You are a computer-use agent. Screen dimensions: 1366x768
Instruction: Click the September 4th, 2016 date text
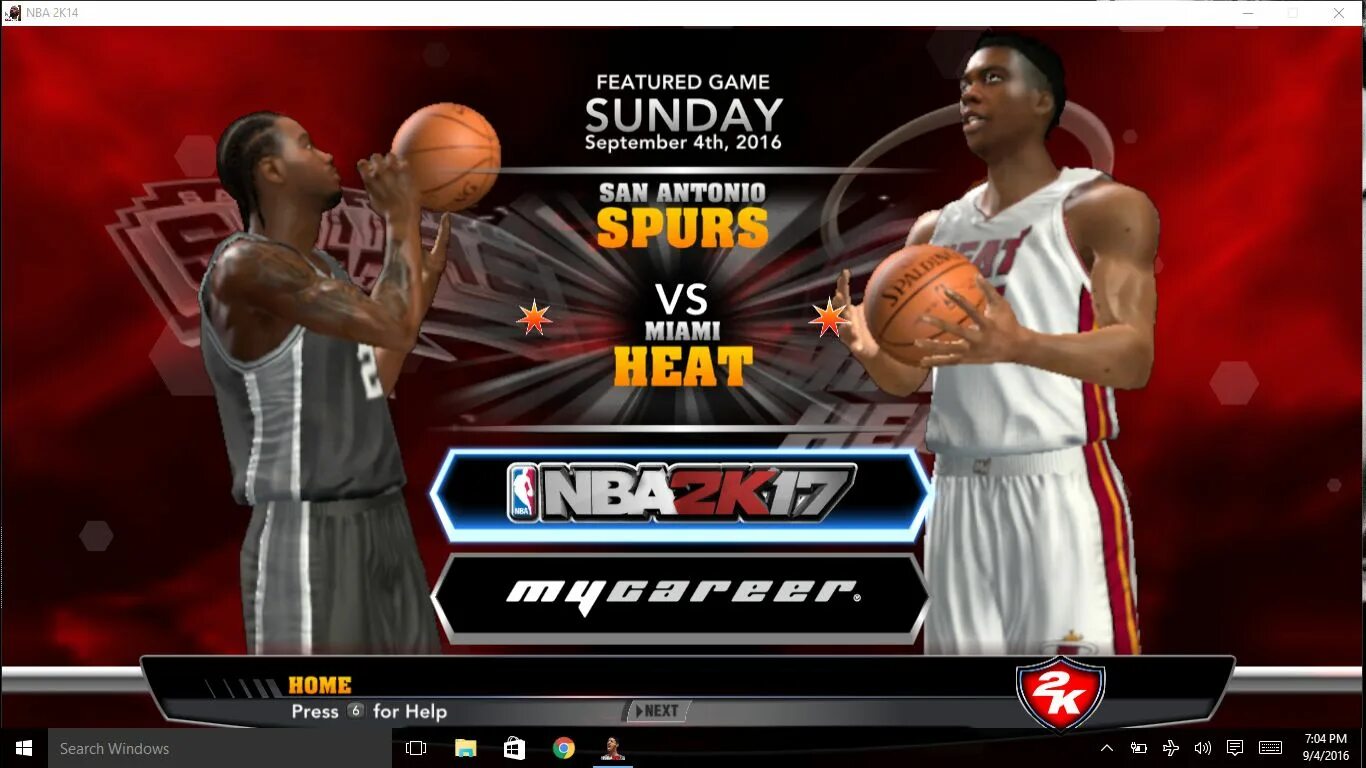tap(683, 142)
